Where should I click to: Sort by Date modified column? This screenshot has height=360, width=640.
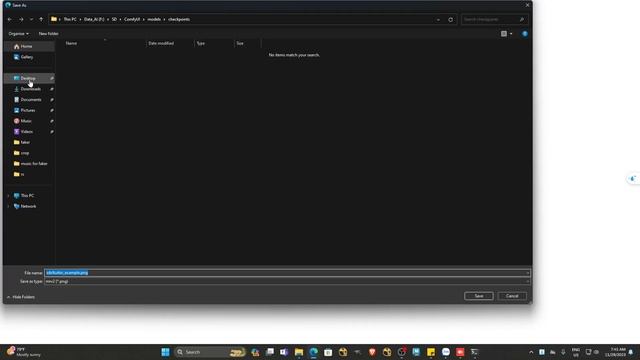[x=161, y=43]
